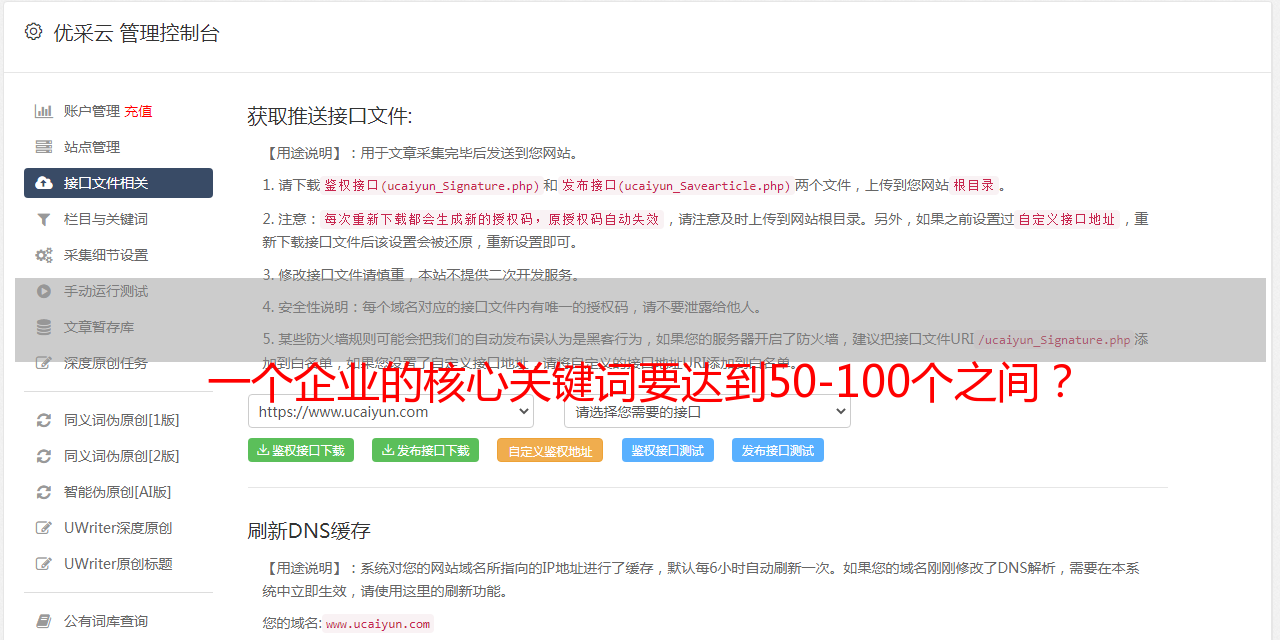Open 智能伪原创[AI版] in the sidebar

[118, 492]
